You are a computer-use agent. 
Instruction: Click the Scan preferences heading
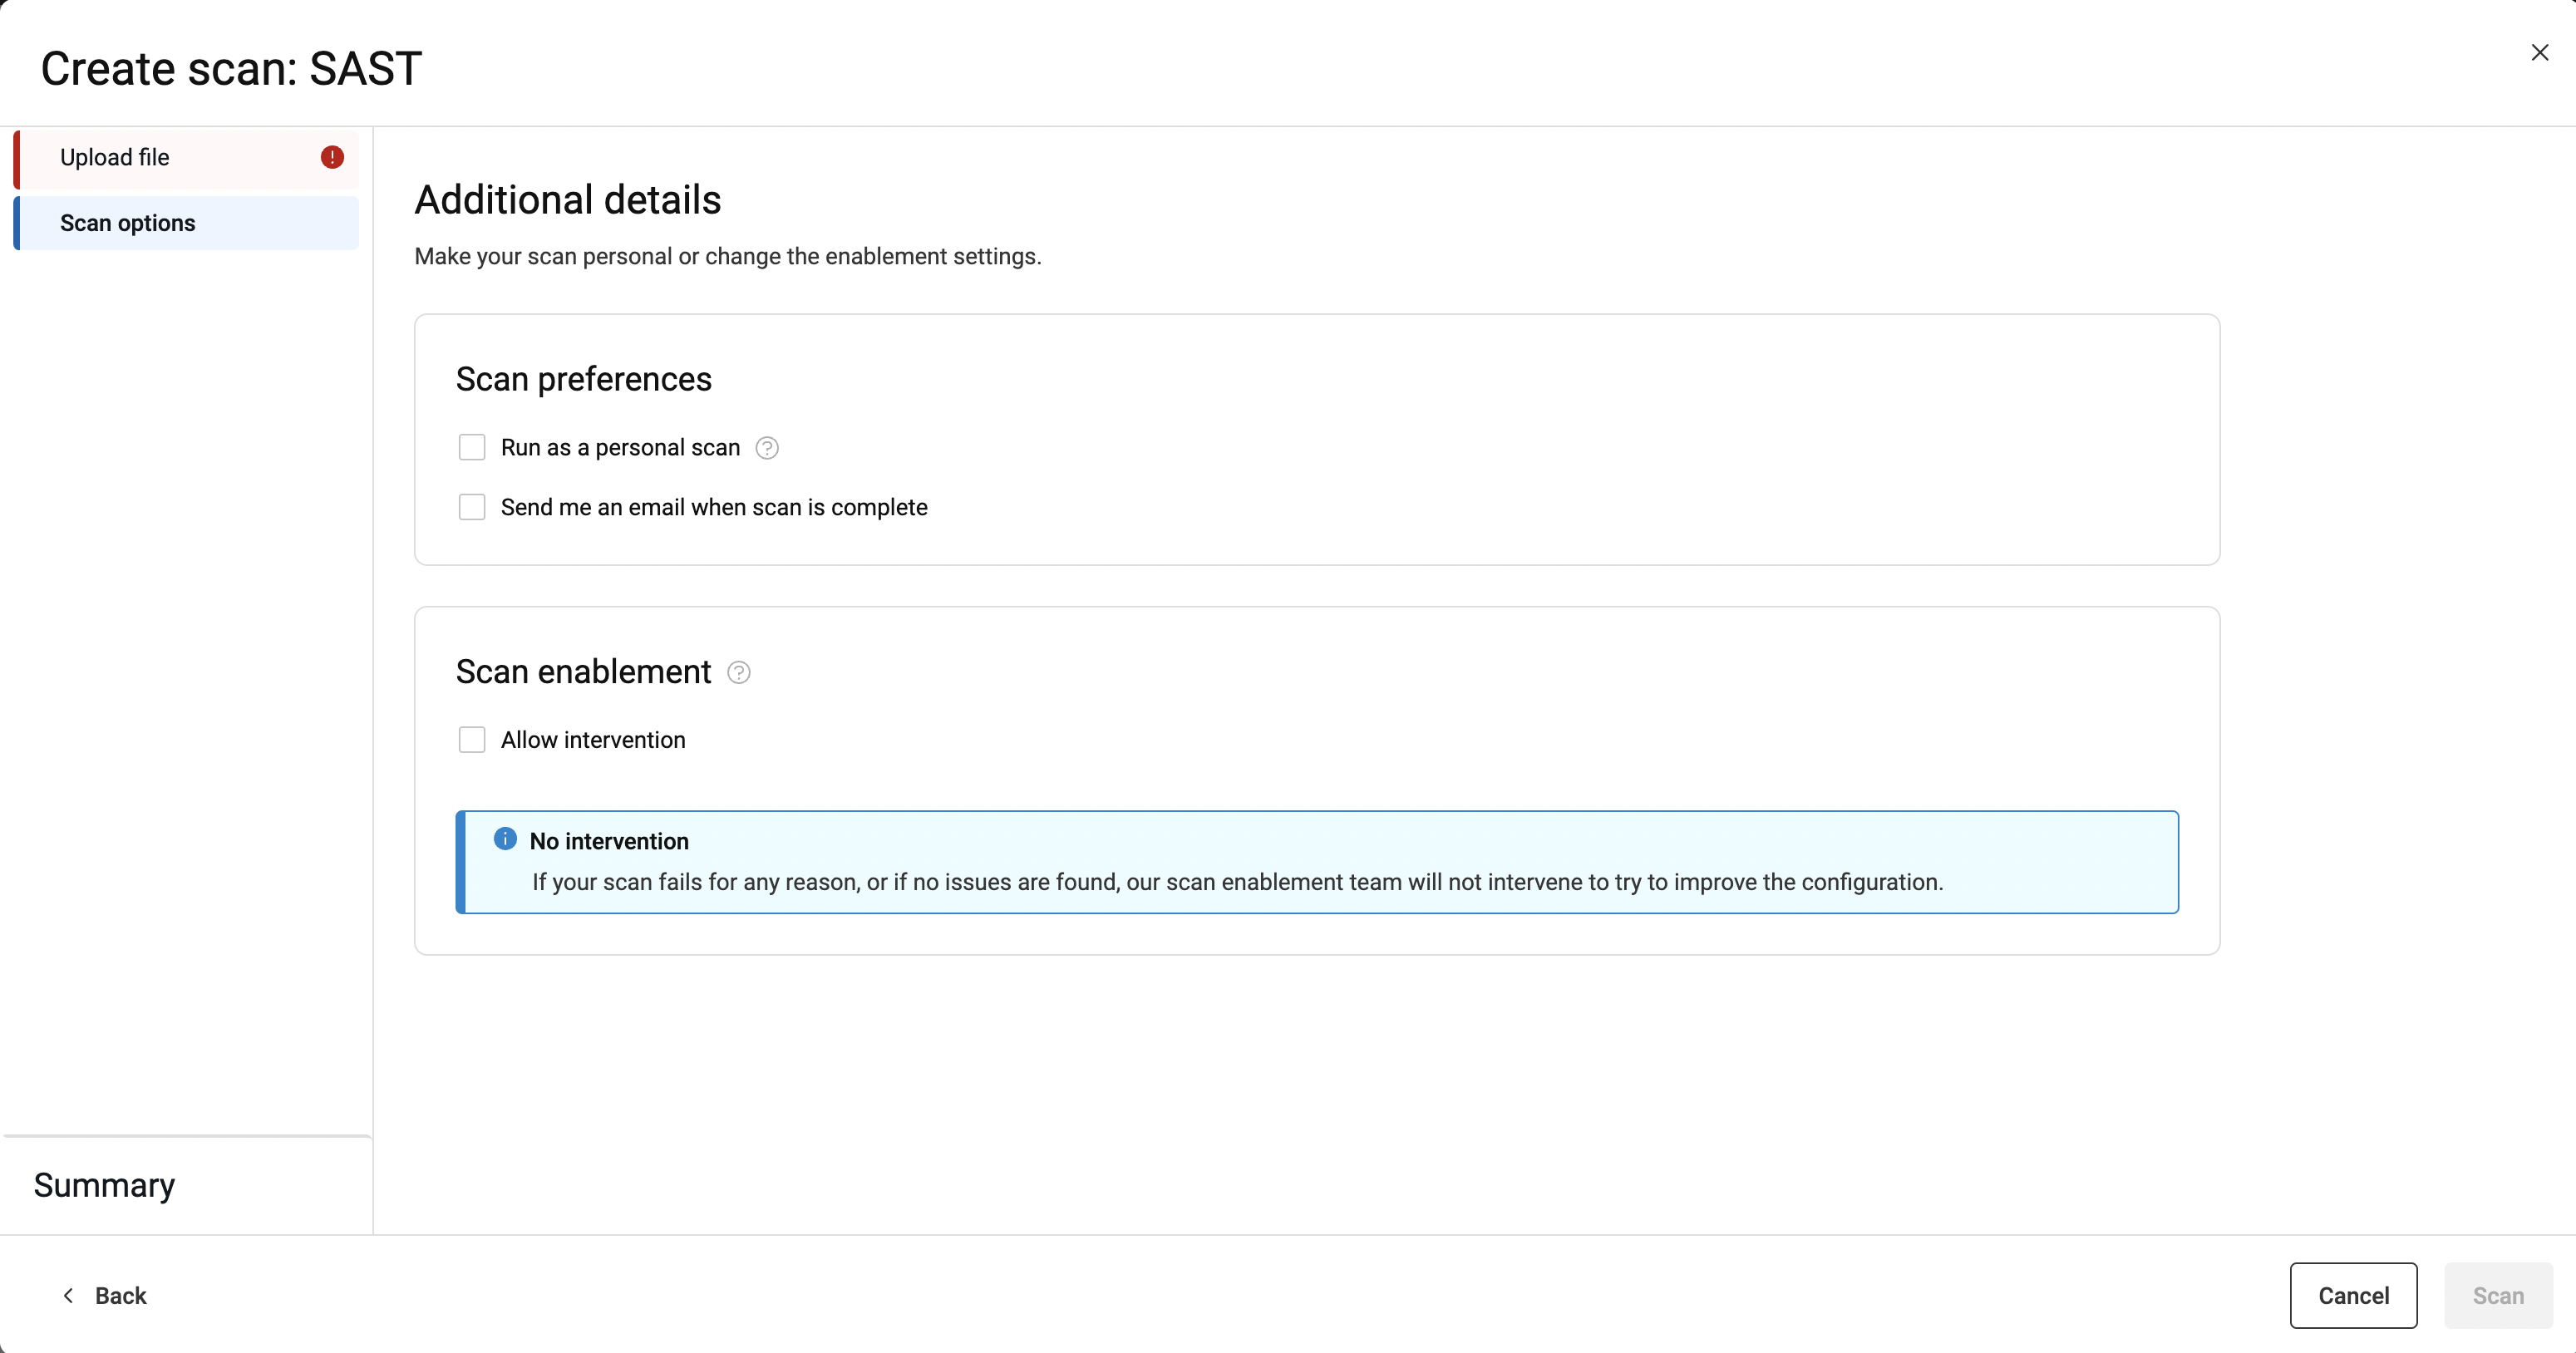584,380
